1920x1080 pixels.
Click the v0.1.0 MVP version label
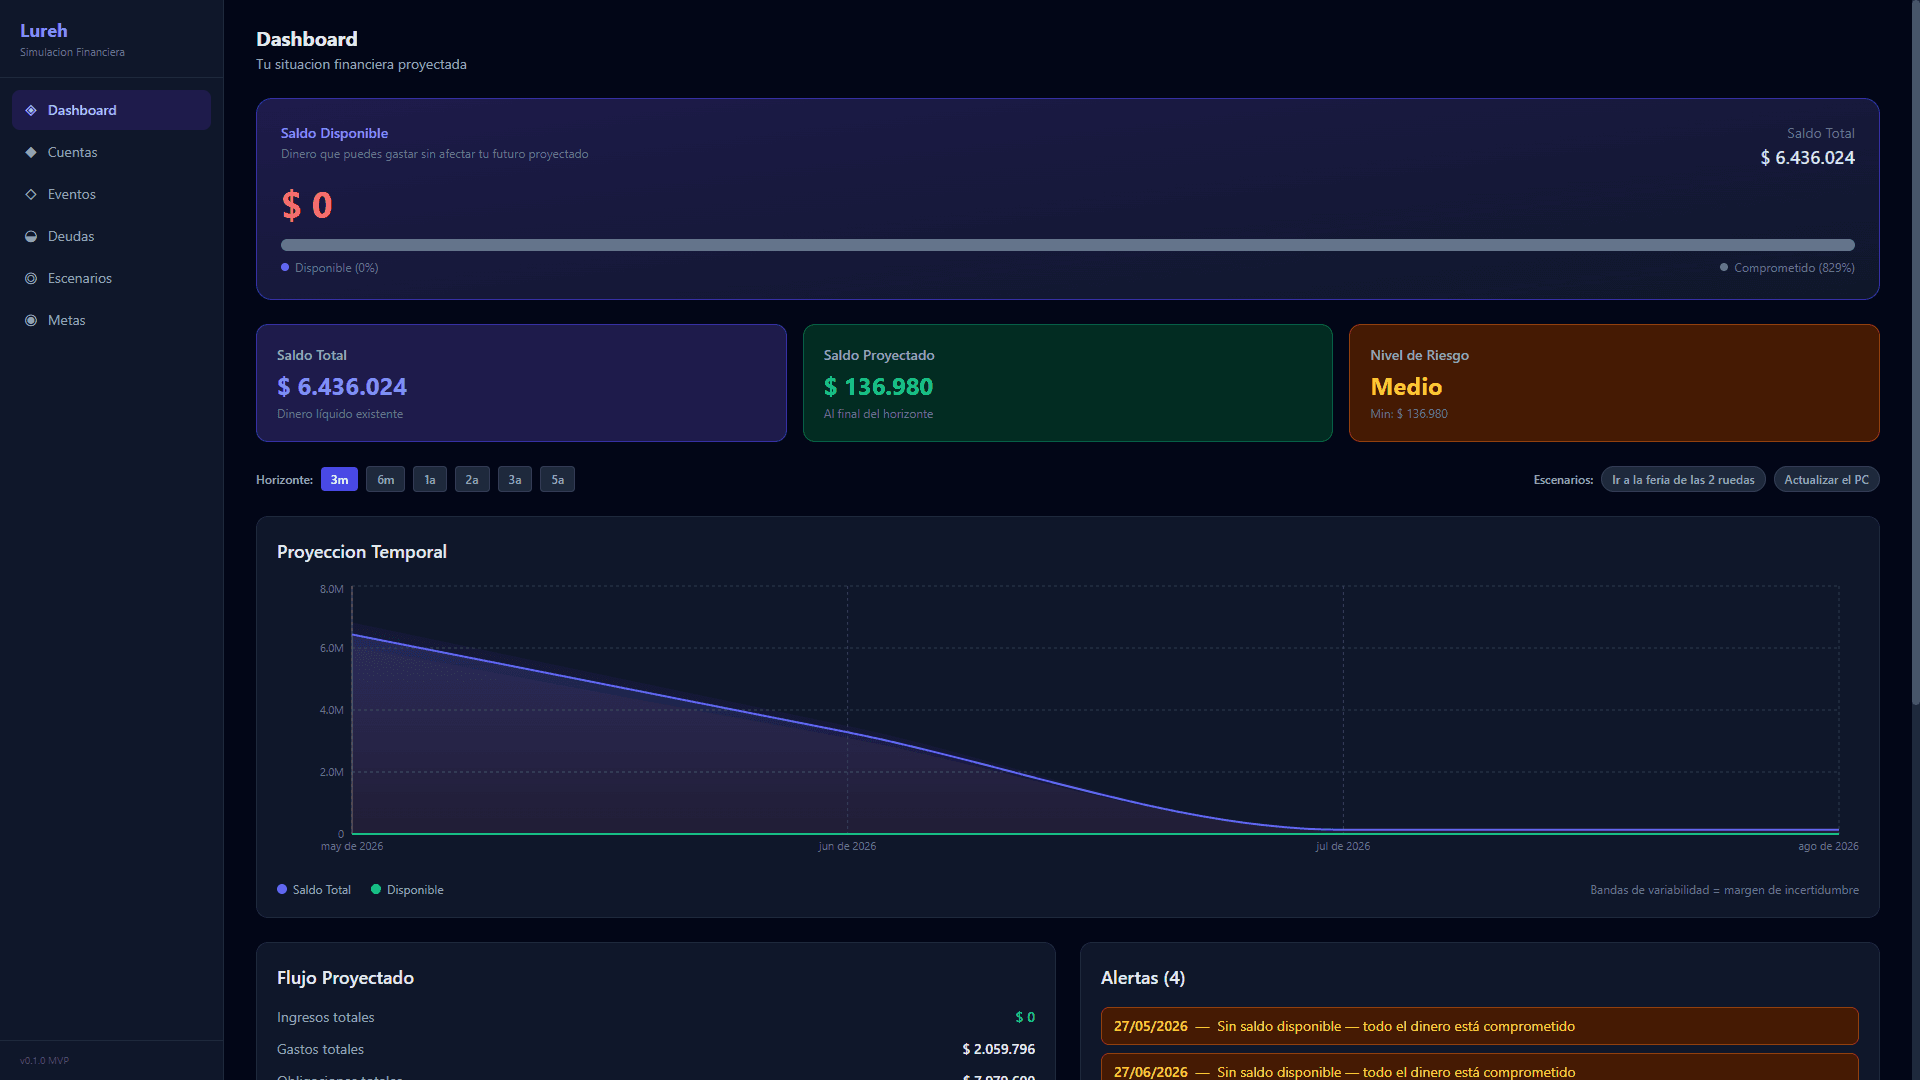[x=44, y=1061]
